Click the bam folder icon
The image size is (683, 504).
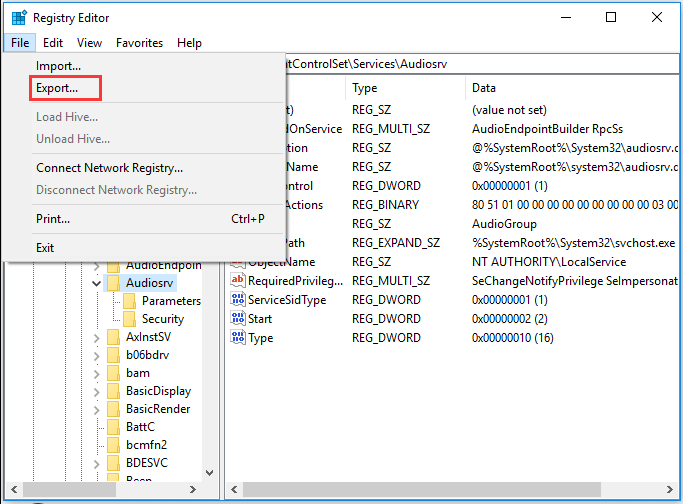pos(113,373)
